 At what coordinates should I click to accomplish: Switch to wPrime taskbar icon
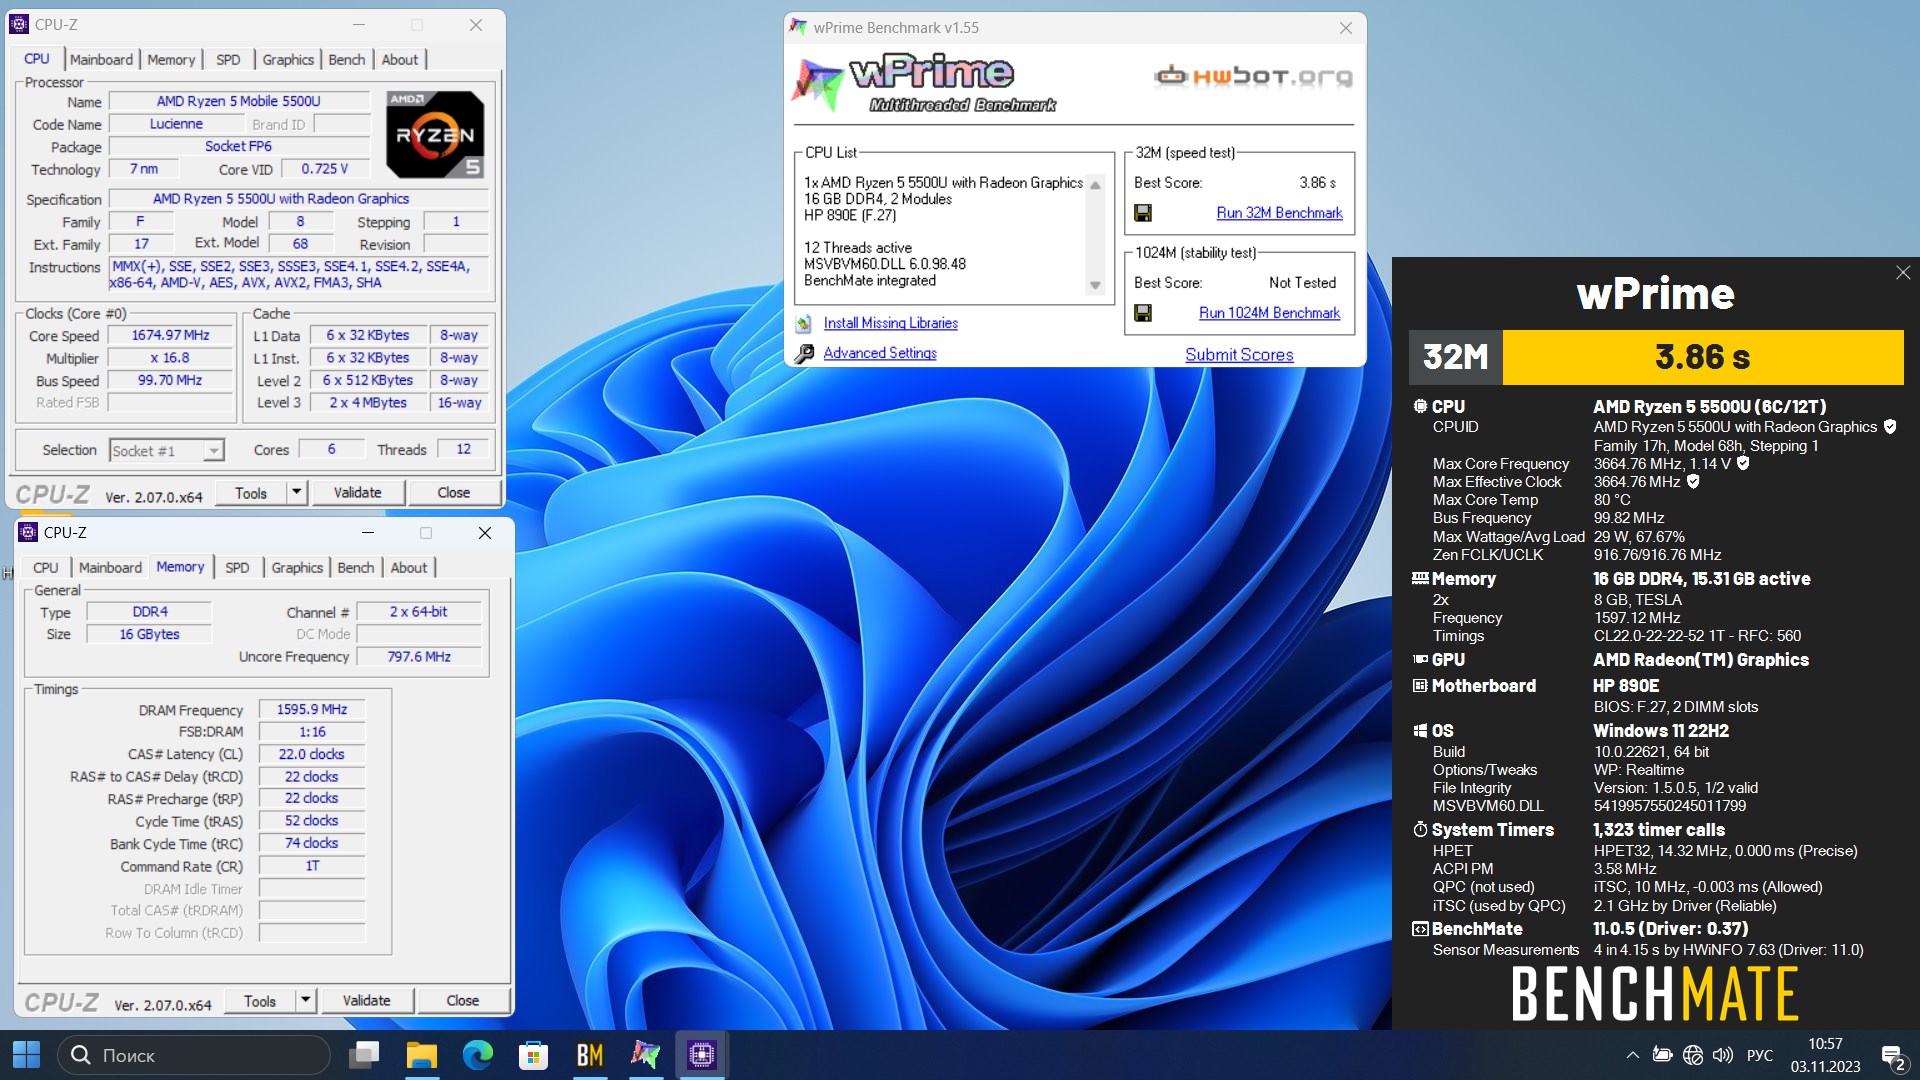click(x=645, y=1055)
